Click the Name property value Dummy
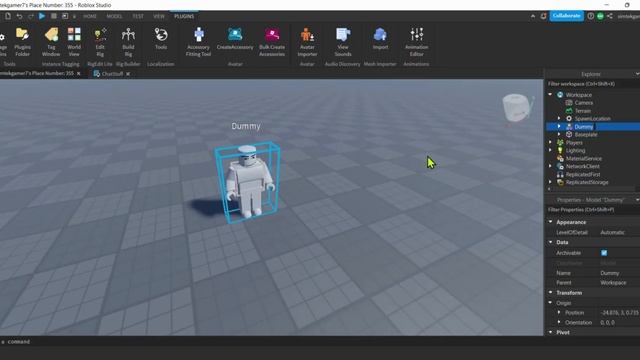 tap(609, 273)
